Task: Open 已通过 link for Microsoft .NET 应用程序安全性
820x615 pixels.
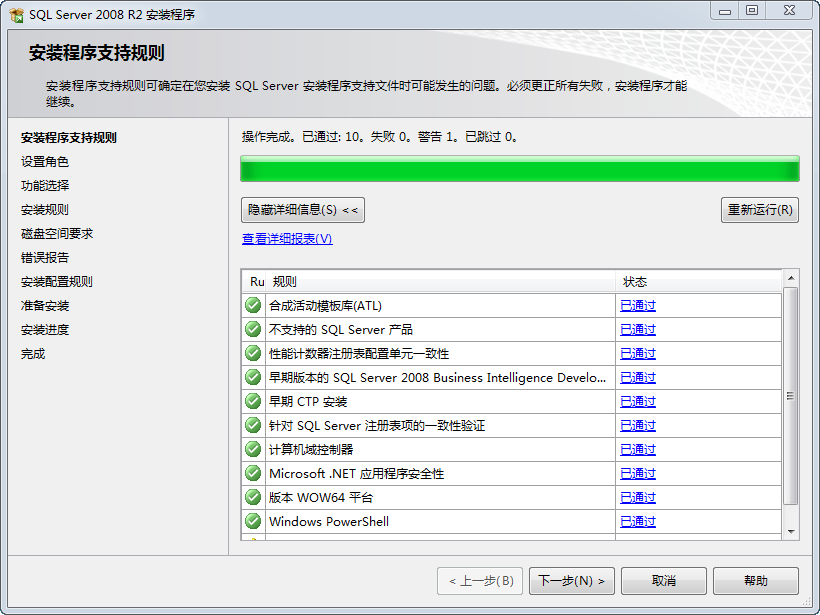Action: (637, 474)
